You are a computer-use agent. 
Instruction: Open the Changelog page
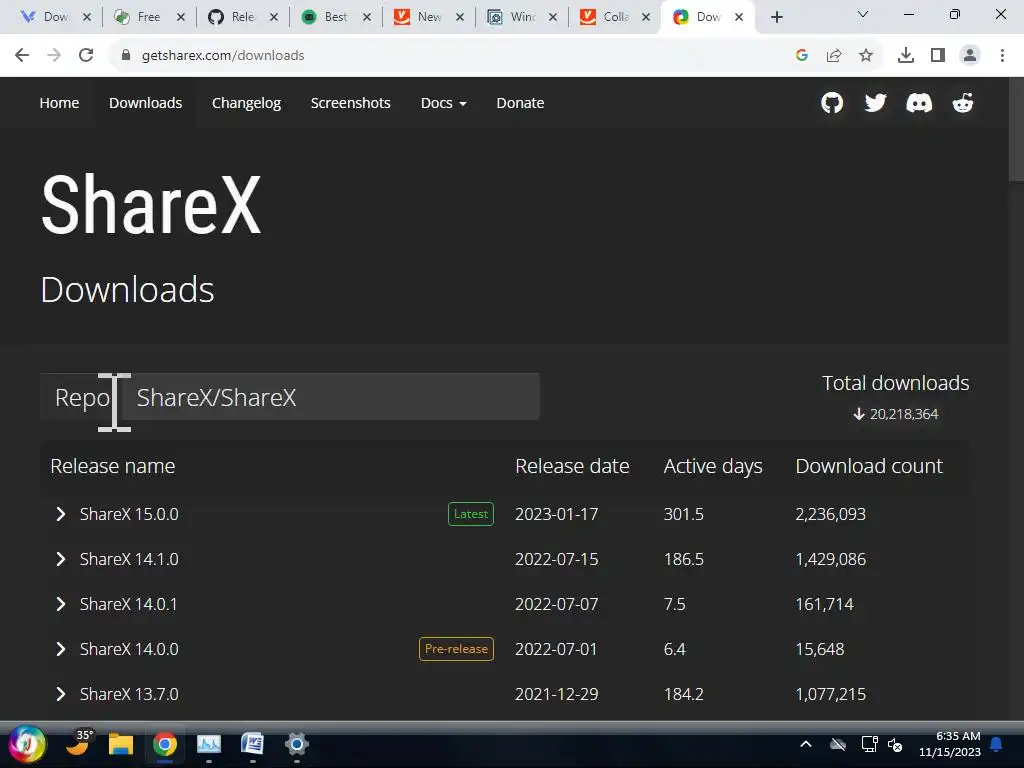246,103
